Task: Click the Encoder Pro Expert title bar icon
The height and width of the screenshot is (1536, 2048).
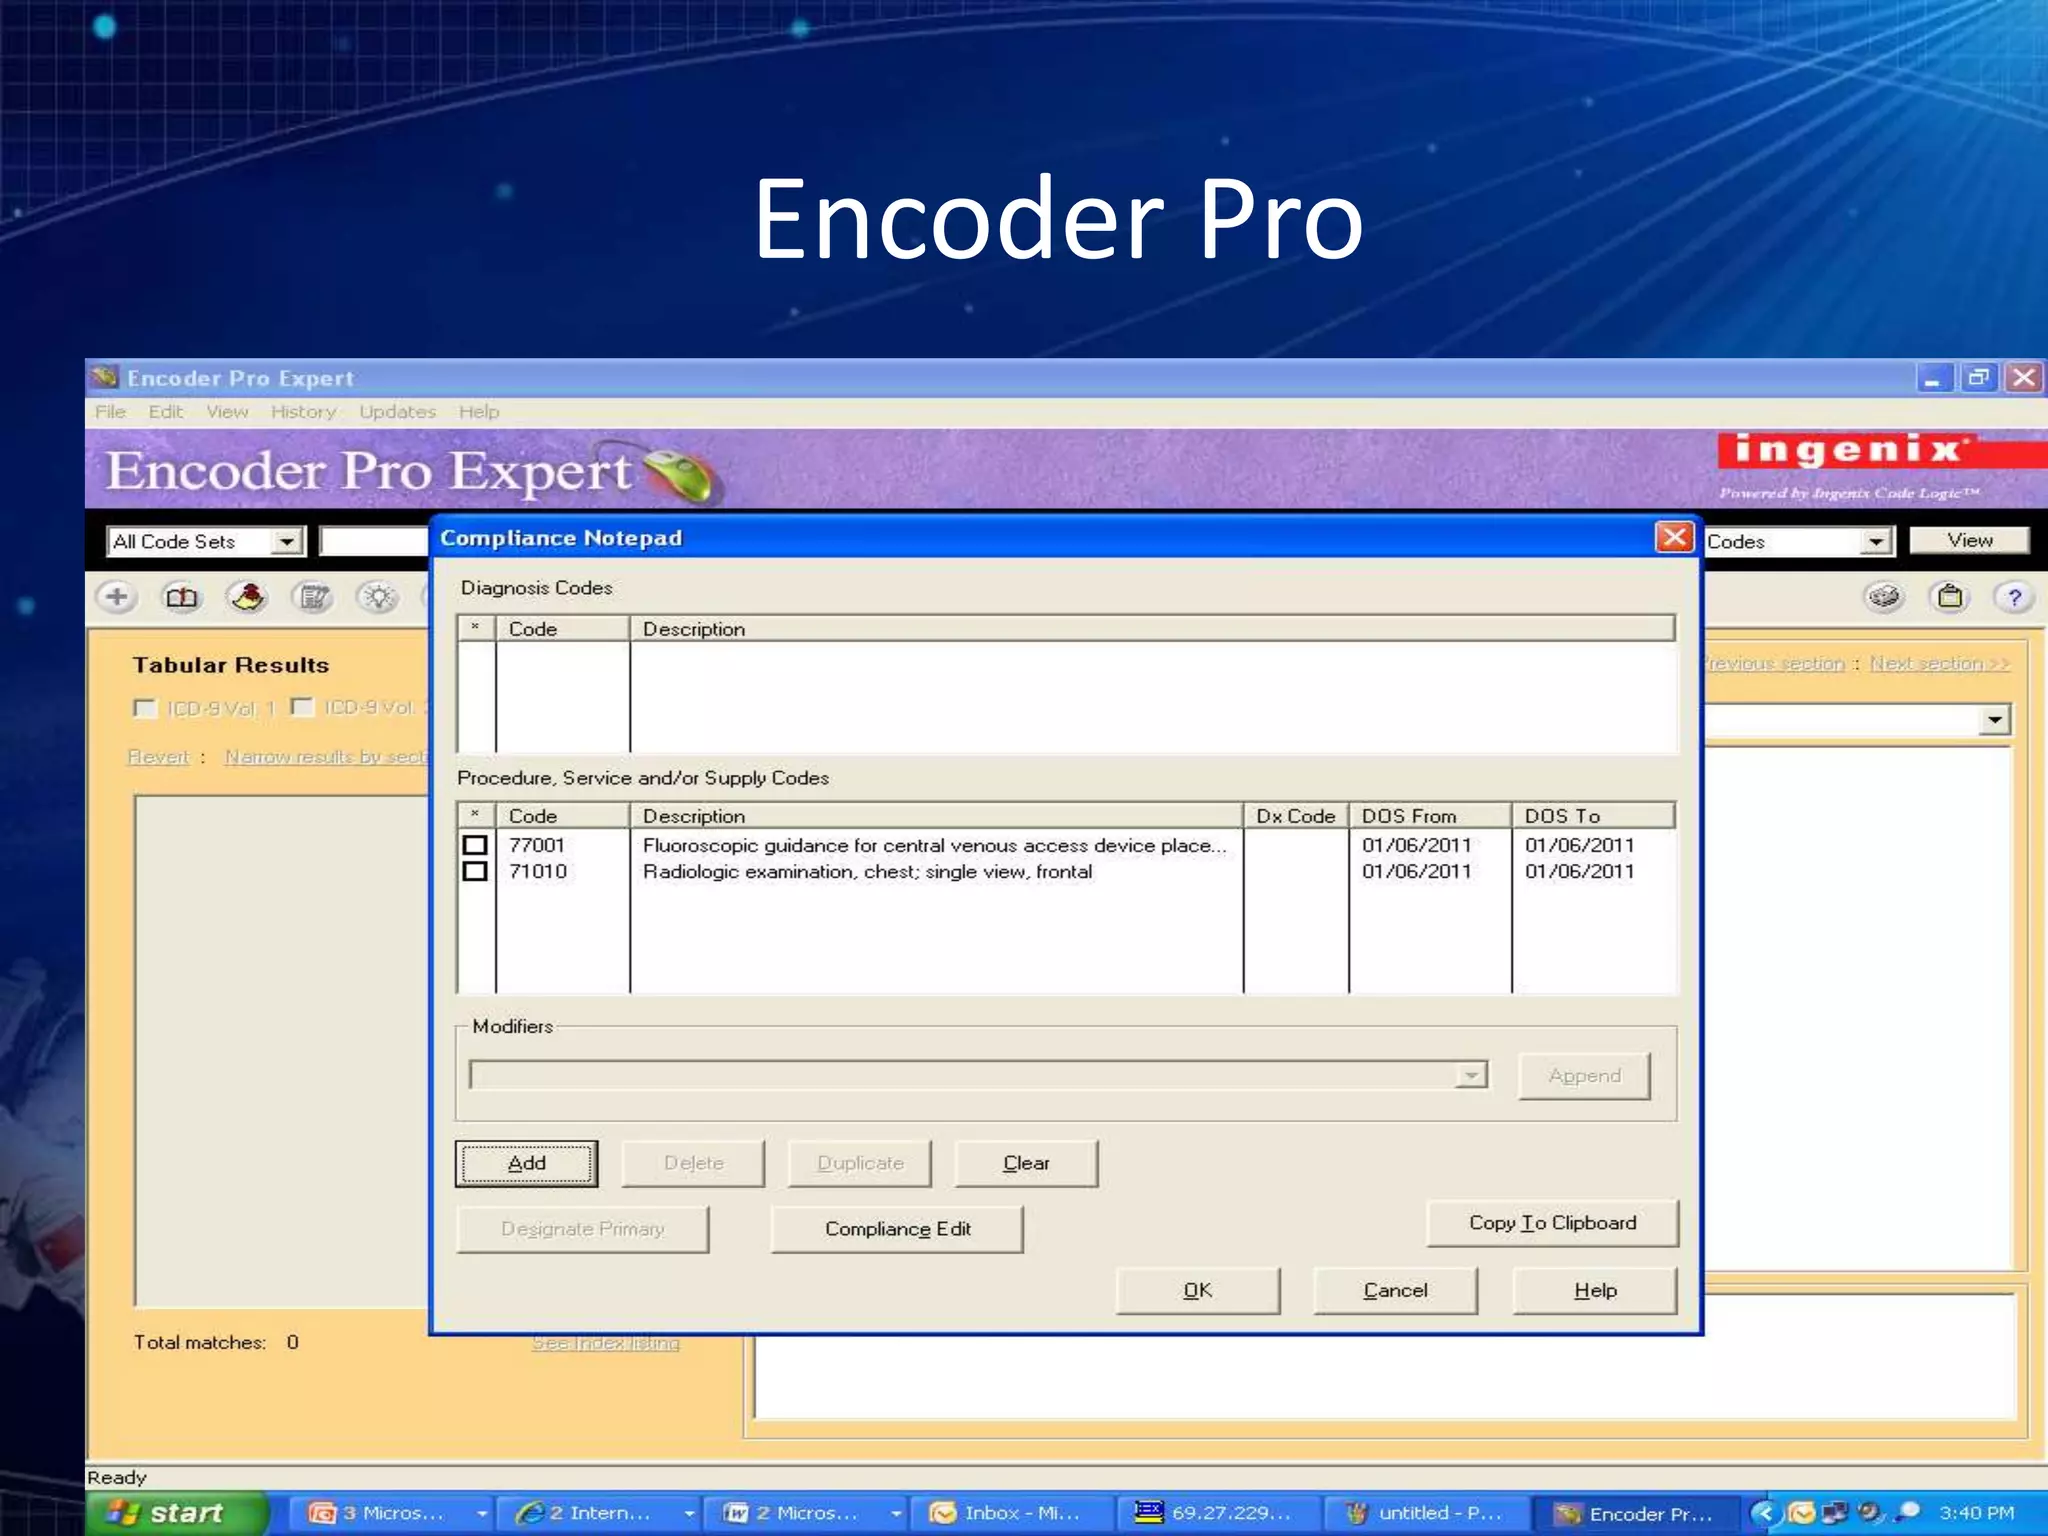Action: (104, 377)
